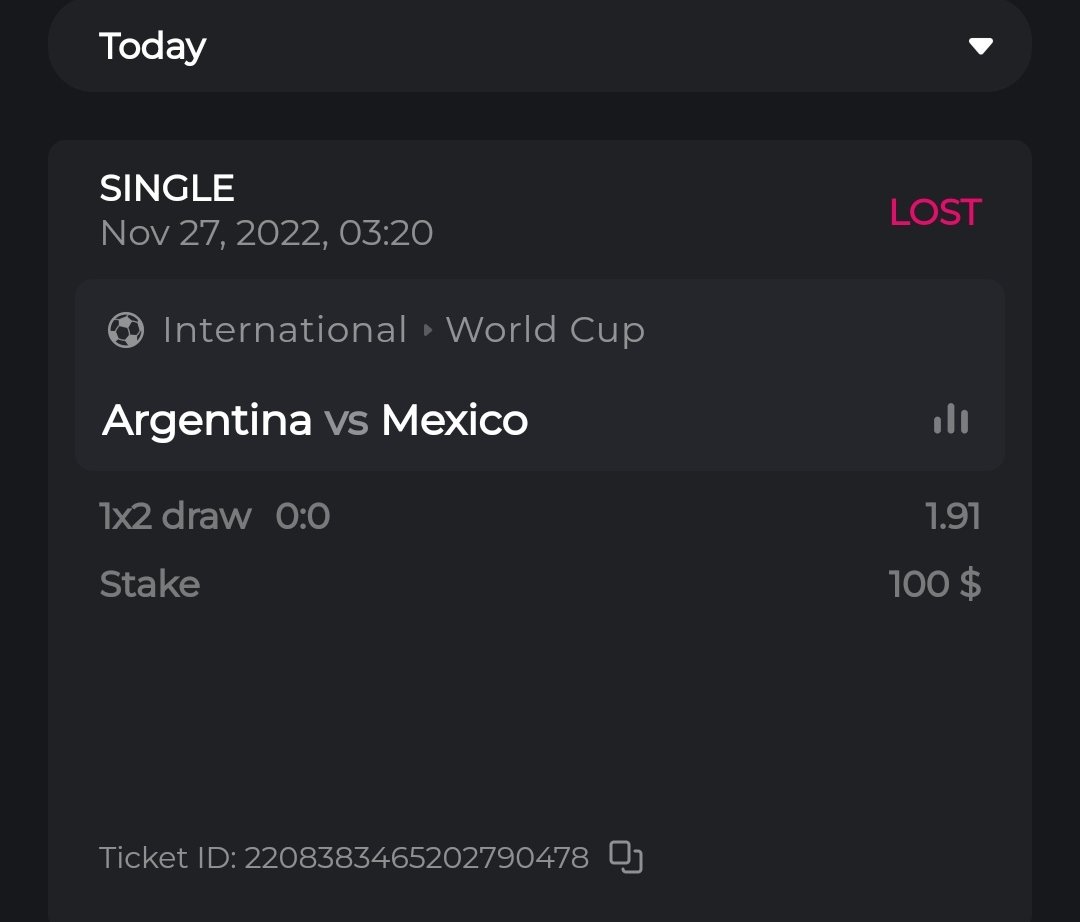1080x922 pixels.
Task: Open match statistics bar chart icon
Action: pos(951,419)
